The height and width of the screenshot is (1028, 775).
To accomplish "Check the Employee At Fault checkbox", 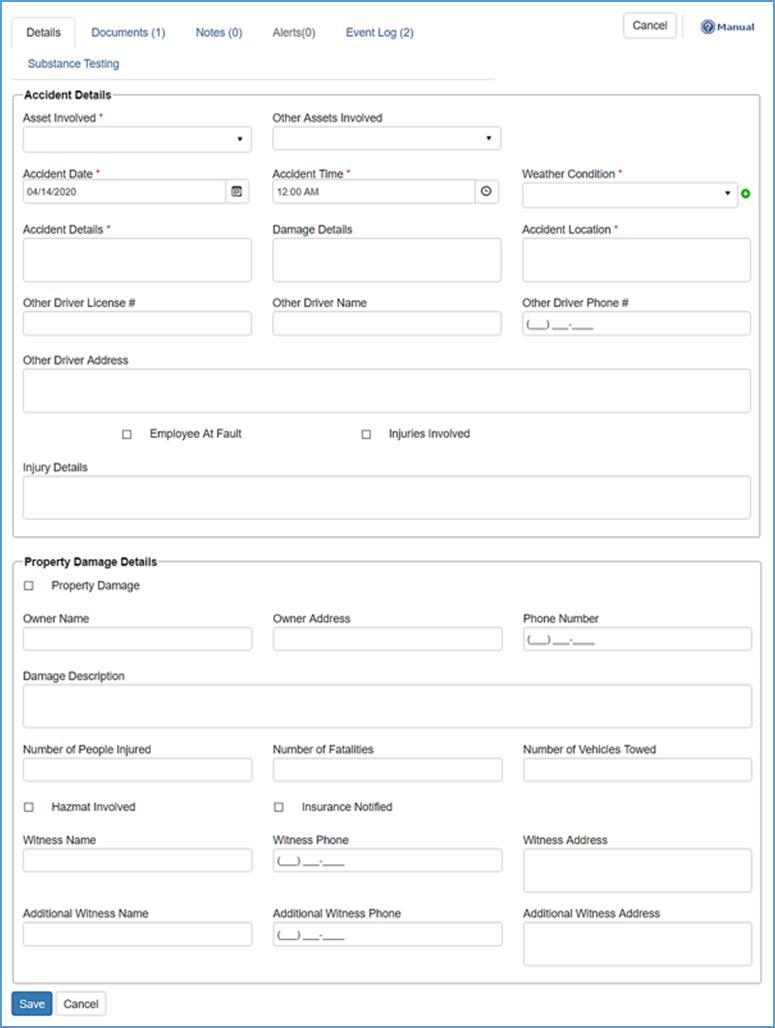I will point(127,435).
